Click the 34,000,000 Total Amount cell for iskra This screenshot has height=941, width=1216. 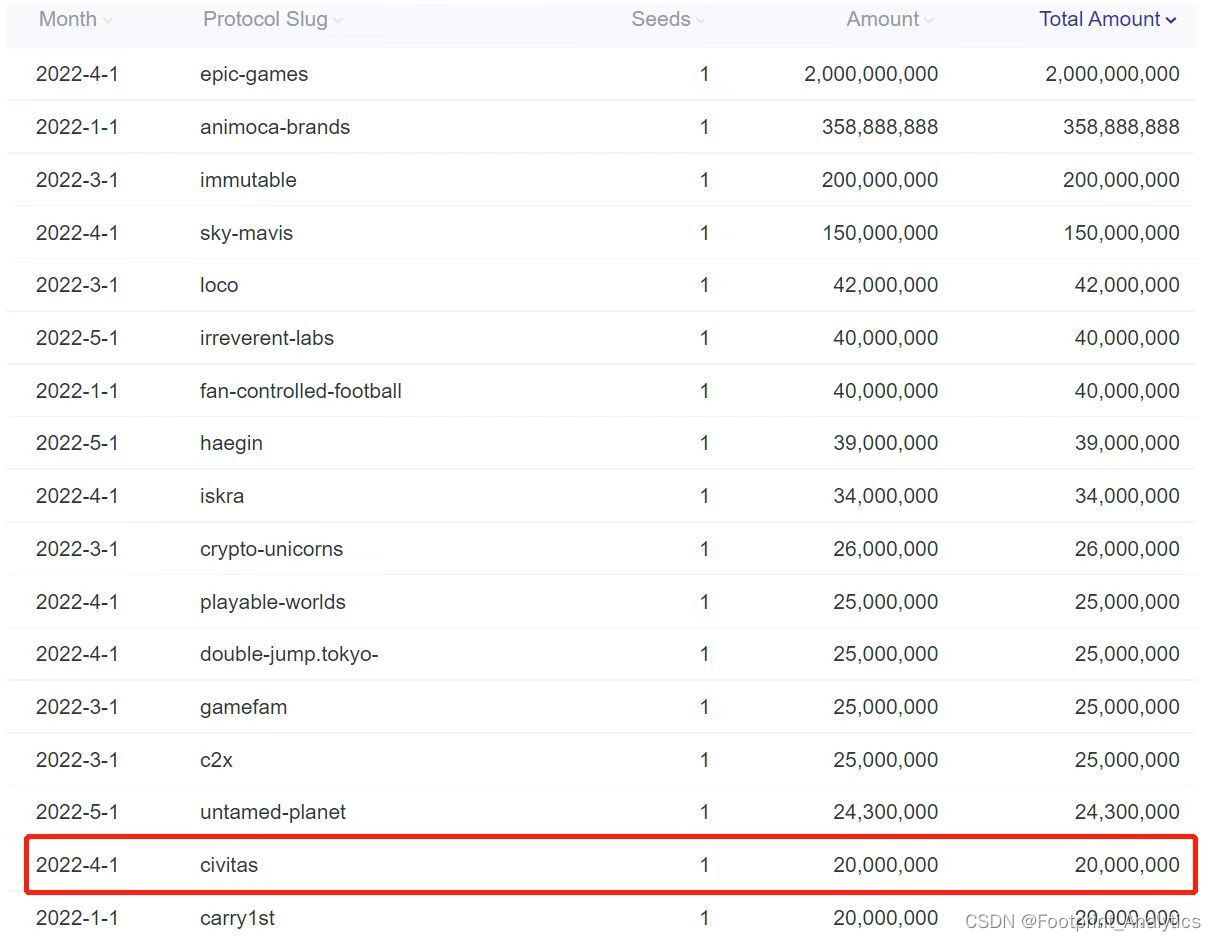click(x=1127, y=496)
